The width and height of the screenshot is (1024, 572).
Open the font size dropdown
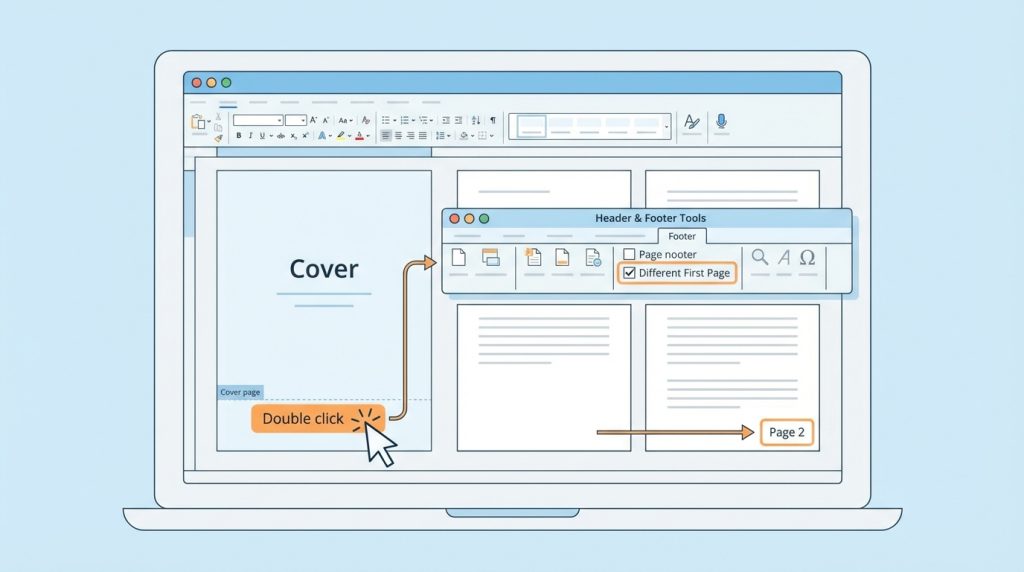(x=296, y=120)
